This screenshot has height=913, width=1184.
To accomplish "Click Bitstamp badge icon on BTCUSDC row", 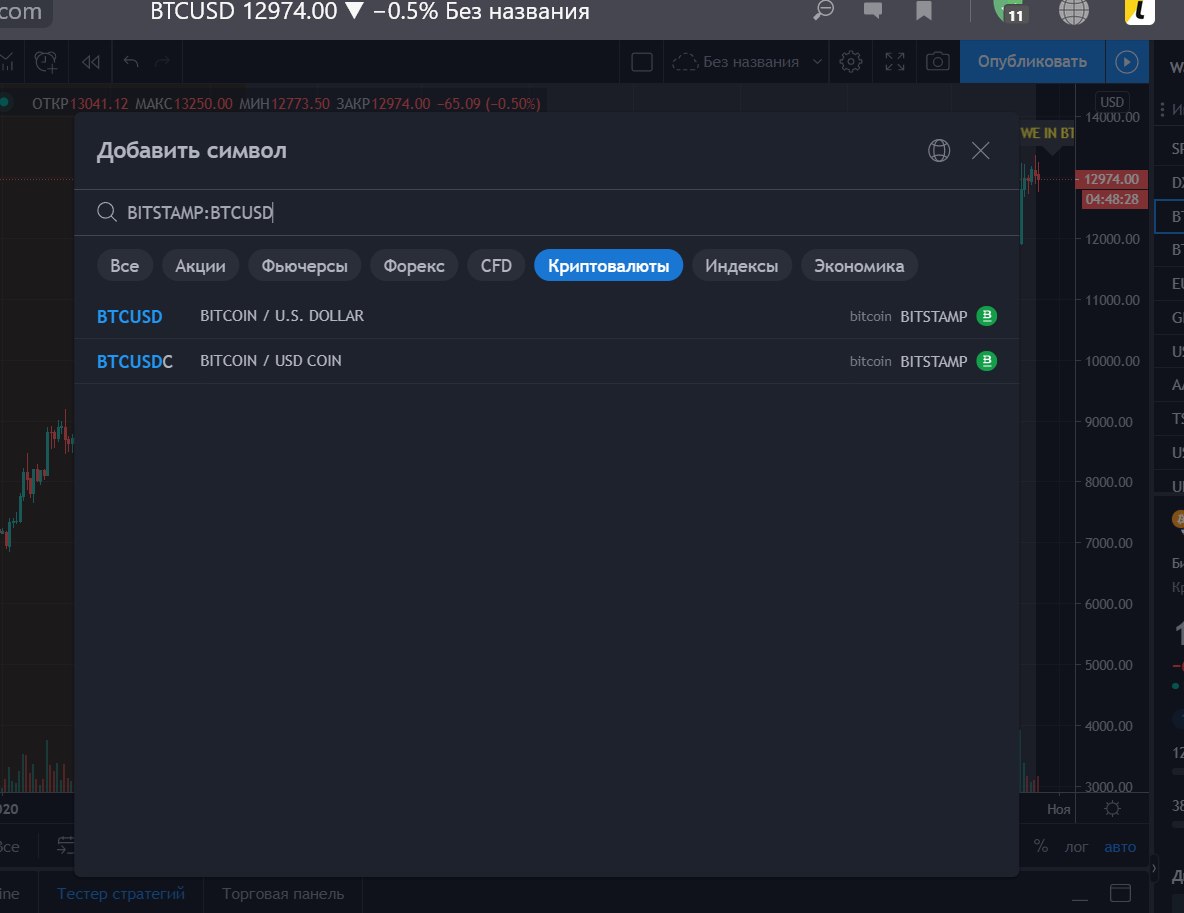I will click(986, 361).
